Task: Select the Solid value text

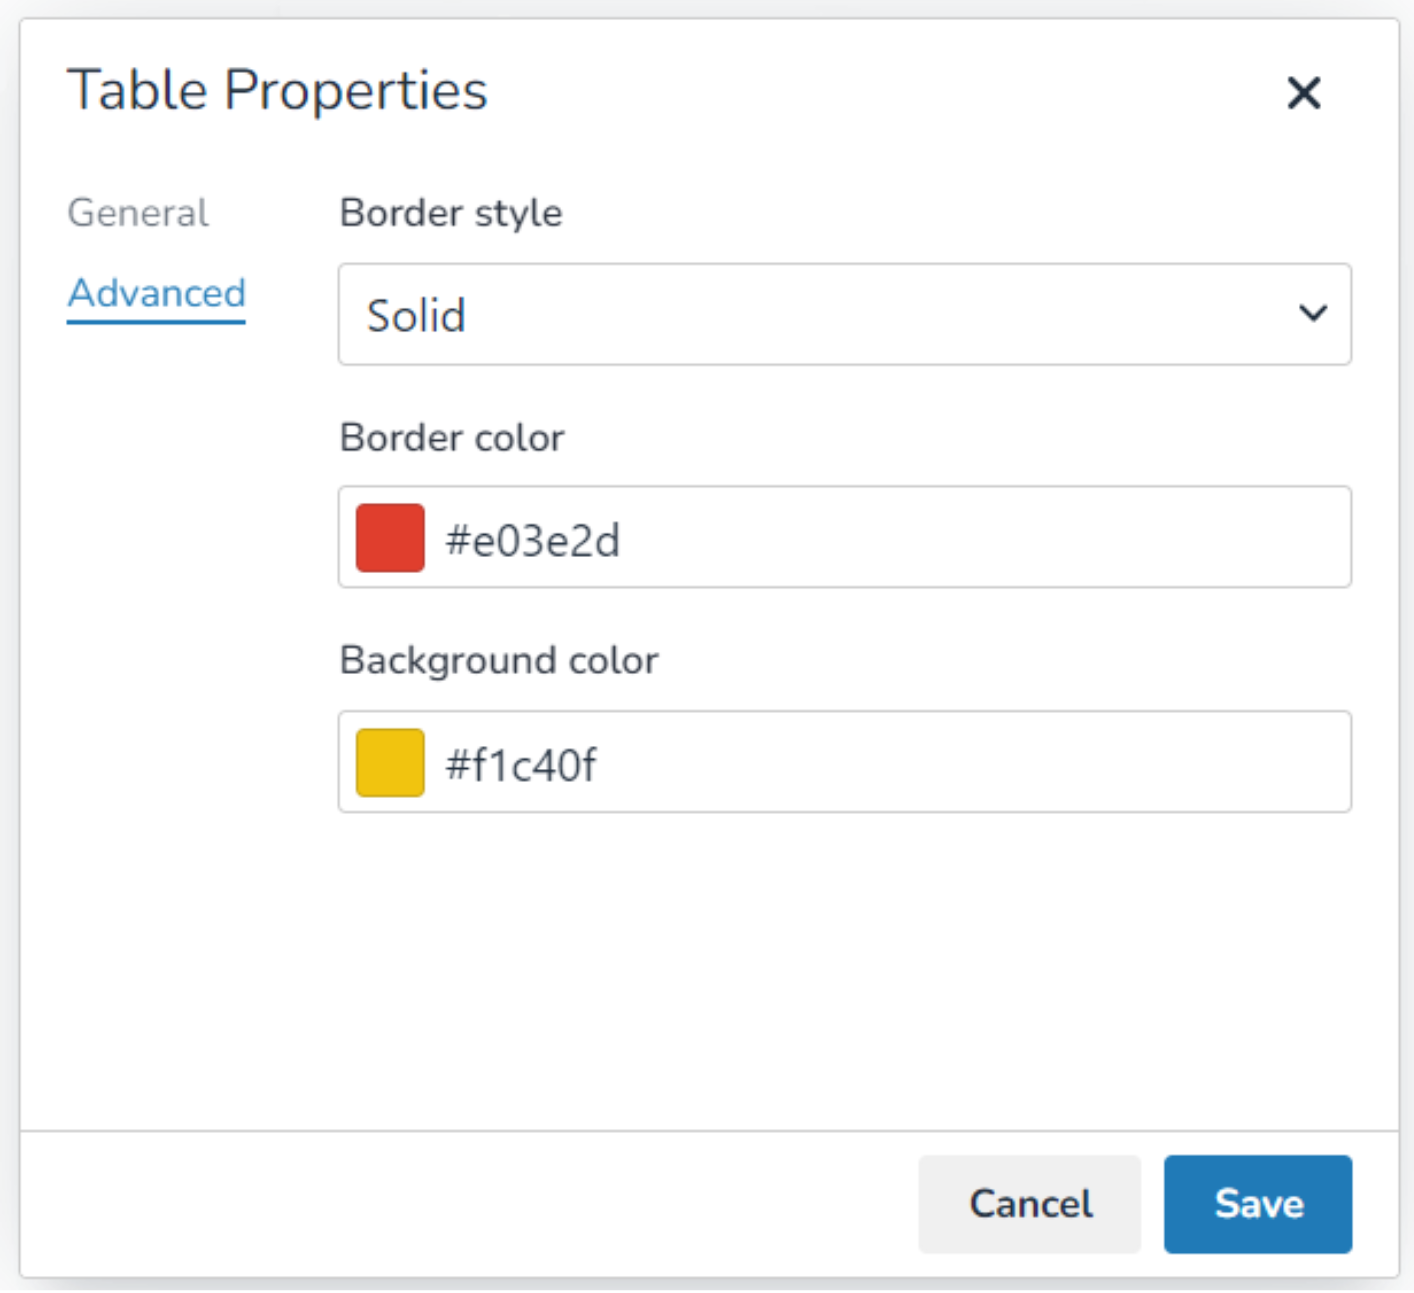Action: point(416,316)
